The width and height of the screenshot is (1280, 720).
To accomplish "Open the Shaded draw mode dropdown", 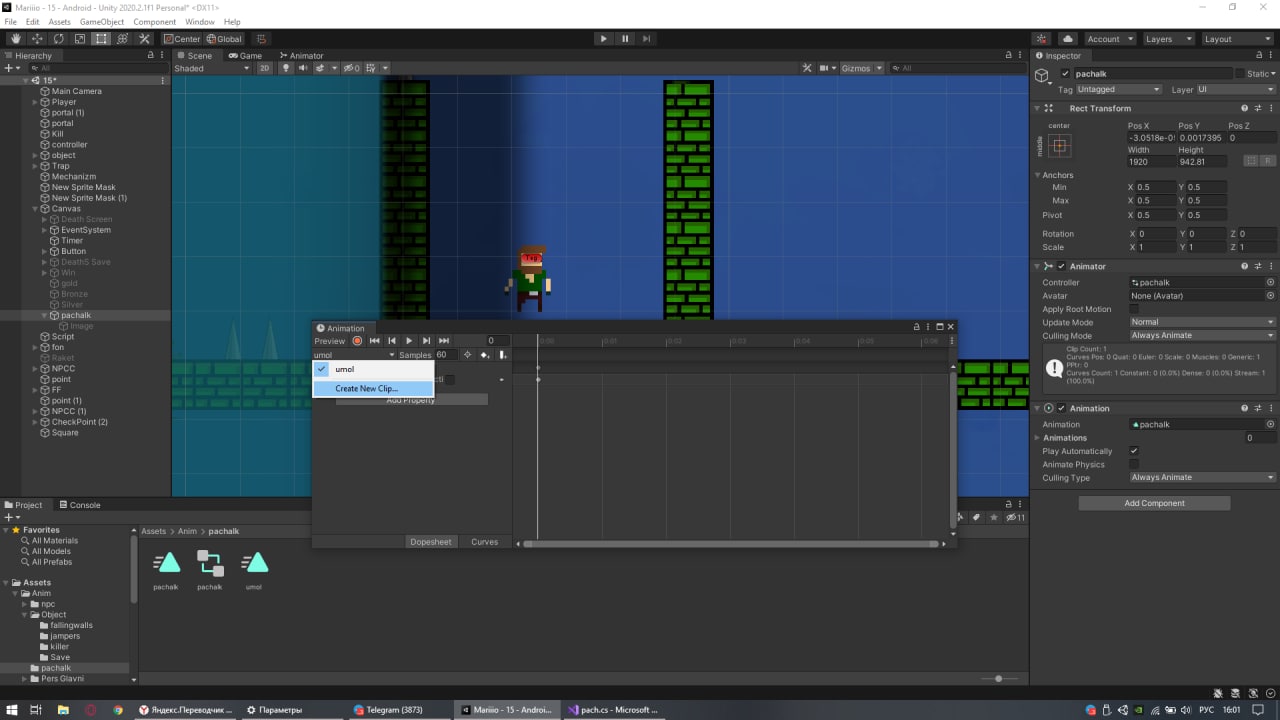I will 212,69.
